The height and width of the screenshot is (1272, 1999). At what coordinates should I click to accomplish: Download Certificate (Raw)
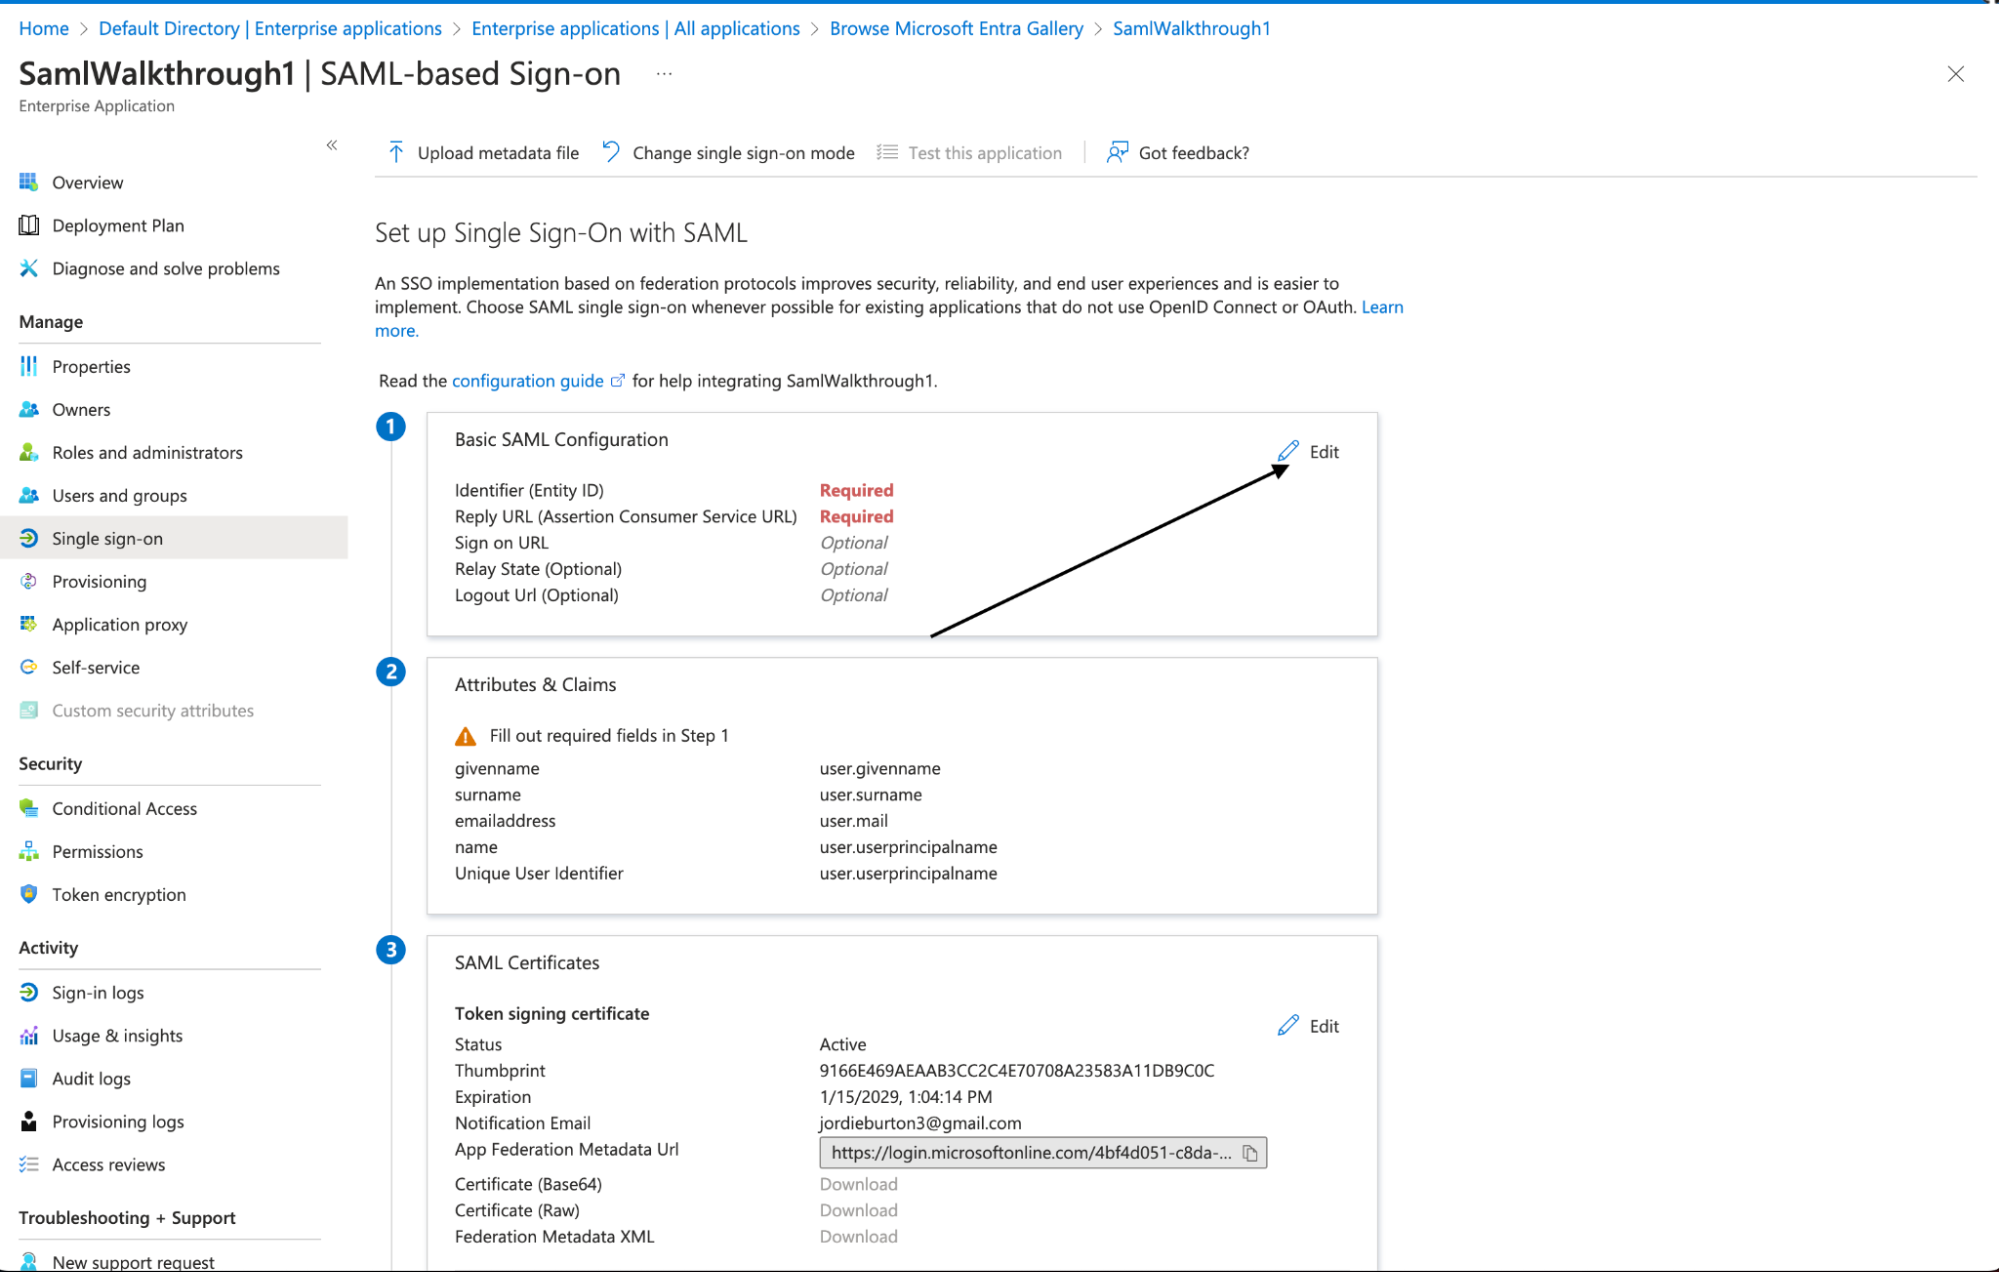tap(858, 1210)
